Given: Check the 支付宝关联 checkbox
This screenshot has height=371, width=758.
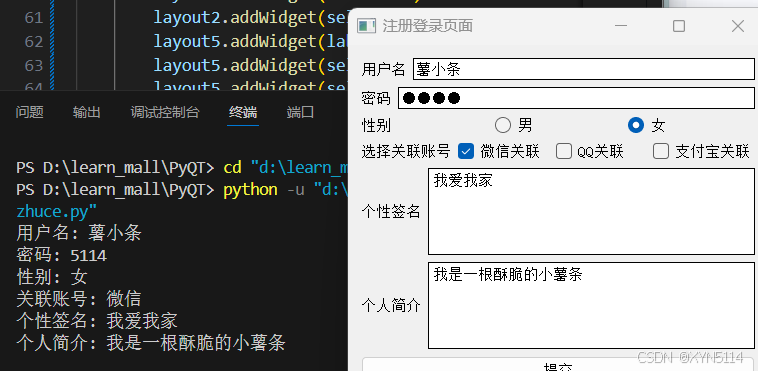Looking at the screenshot, I should [661, 151].
